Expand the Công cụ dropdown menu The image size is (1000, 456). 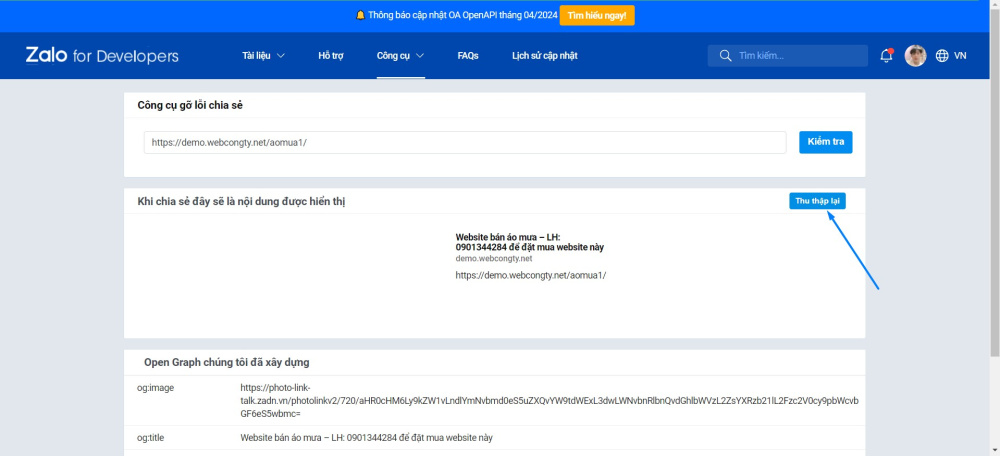pos(400,56)
